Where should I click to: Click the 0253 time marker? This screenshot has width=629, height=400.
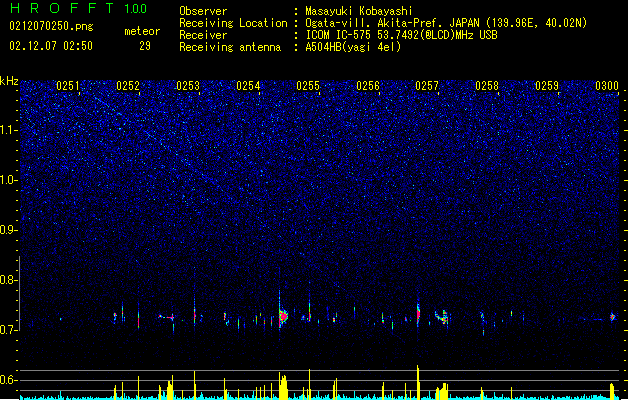tap(188, 86)
